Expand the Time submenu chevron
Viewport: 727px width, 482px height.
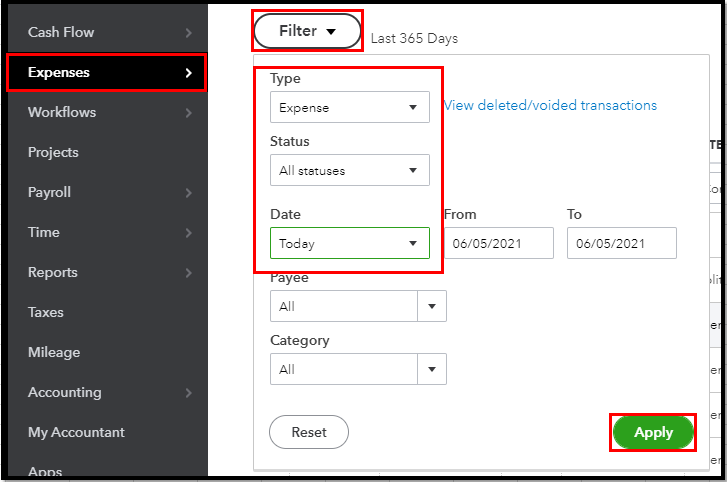click(188, 233)
